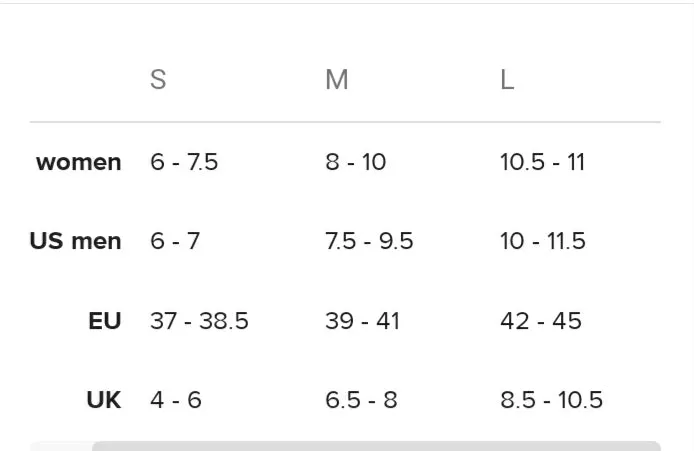This screenshot has width=694, height=451.
Task: Click the women row label
Action: point(78,162)
